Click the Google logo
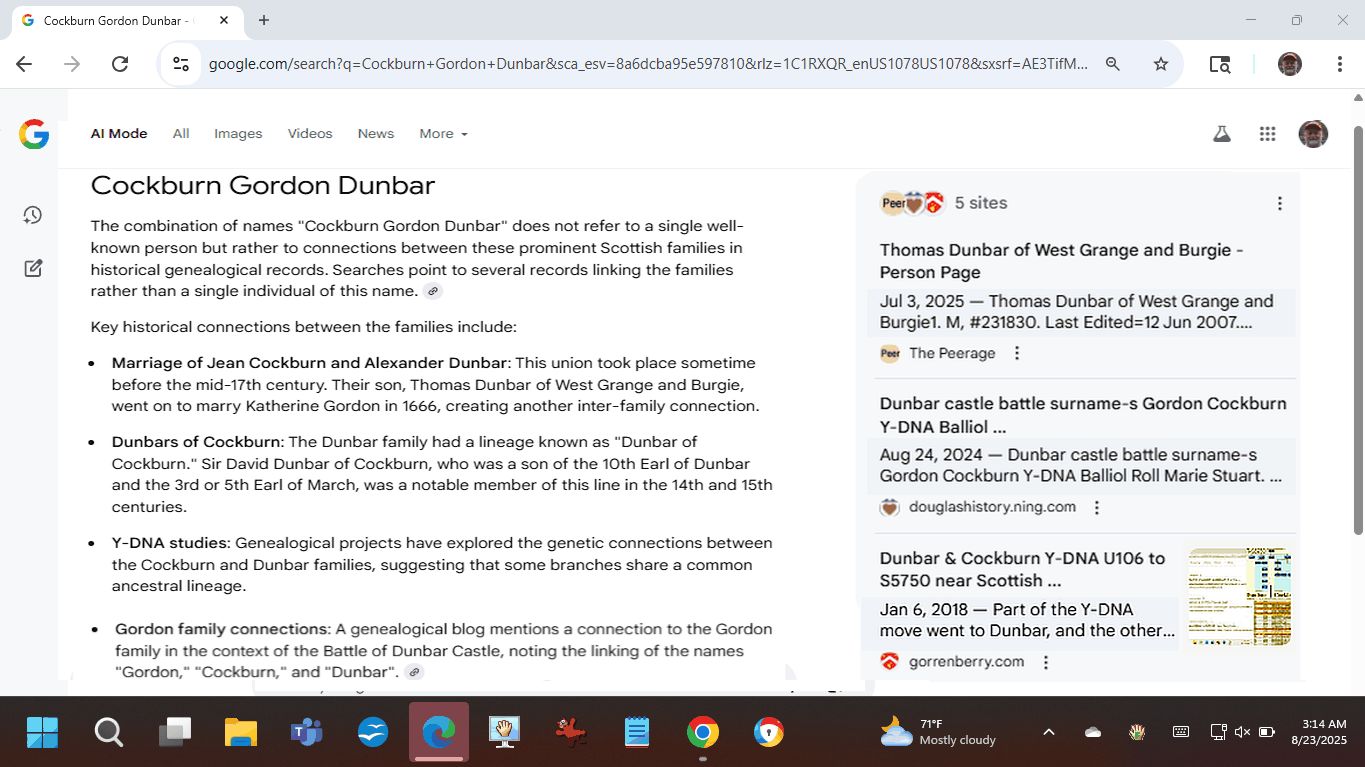This screenshot has width=1365, height=767. coord(34,134)
